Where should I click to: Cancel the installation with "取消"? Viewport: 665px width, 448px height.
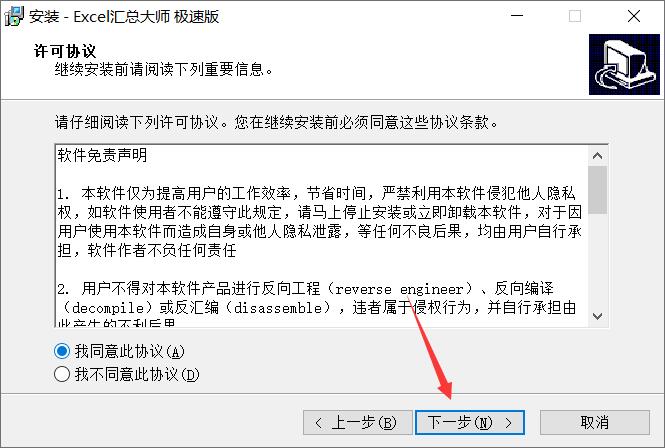(x=595, y=422)
